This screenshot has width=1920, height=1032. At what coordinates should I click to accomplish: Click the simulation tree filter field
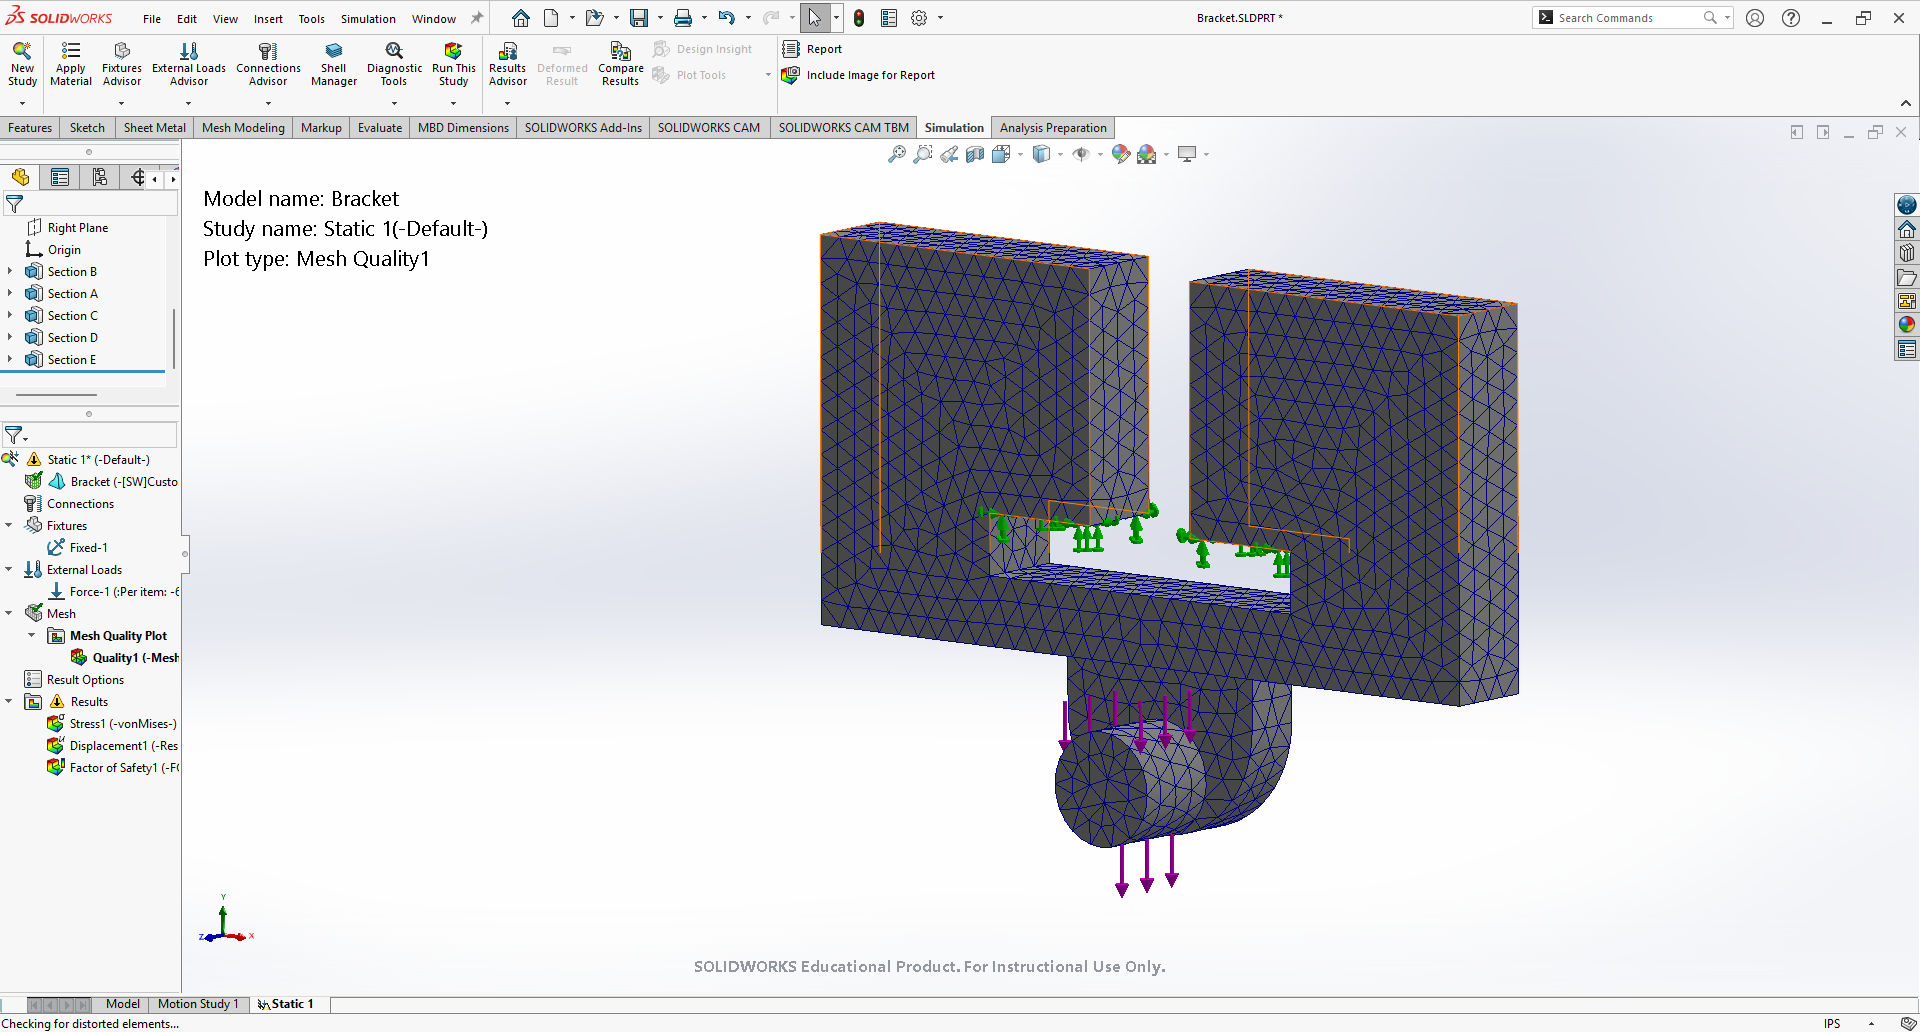click(90, 435)
